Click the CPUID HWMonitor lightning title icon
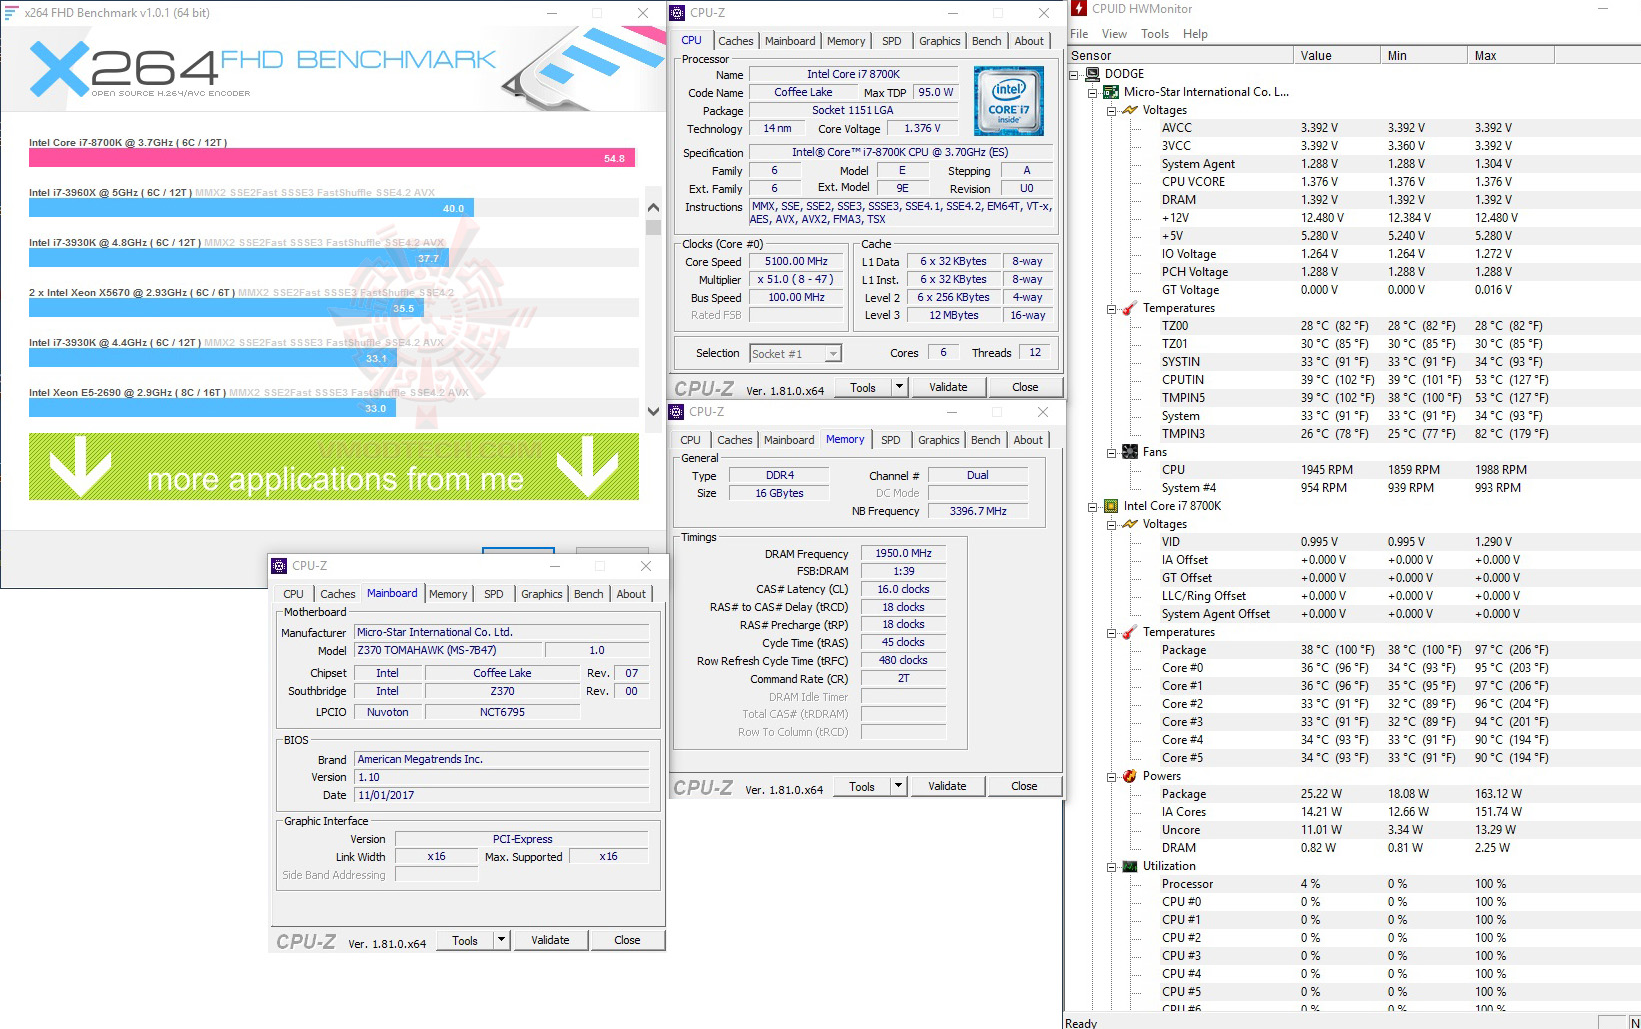The image size is (1641, 1029). (x=1079, y=9)
